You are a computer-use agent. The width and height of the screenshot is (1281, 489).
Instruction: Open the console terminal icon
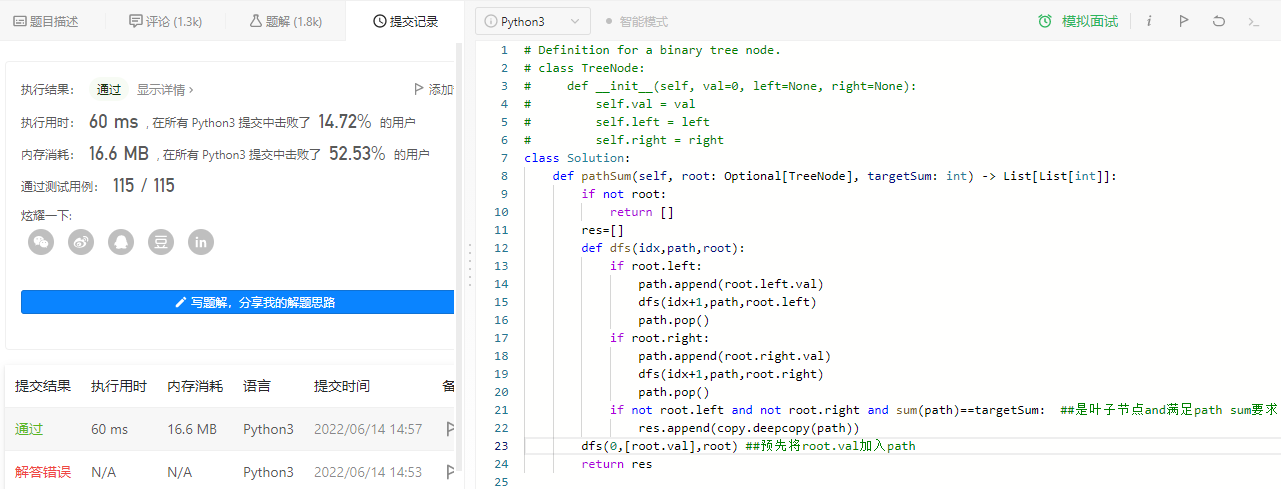(x=1253, y=21)
